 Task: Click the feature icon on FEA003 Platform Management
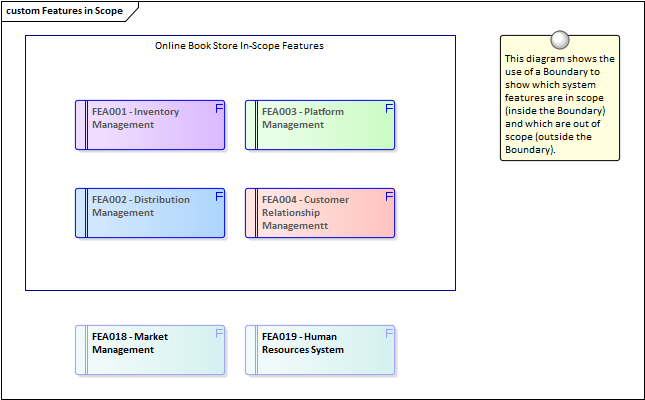(x=388, y=108)
